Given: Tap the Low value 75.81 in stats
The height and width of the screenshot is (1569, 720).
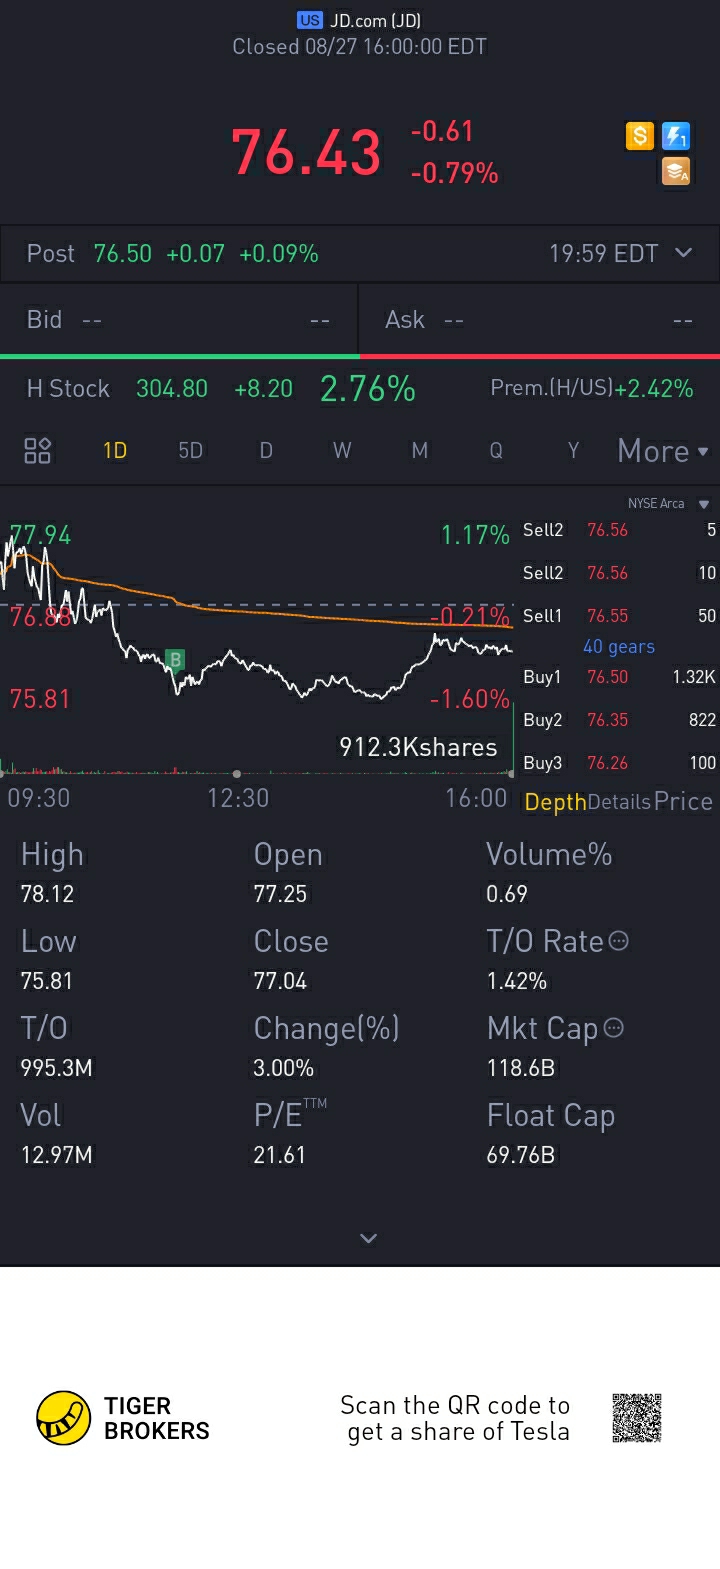Looking at the screenshot, I should click(46, 981).
